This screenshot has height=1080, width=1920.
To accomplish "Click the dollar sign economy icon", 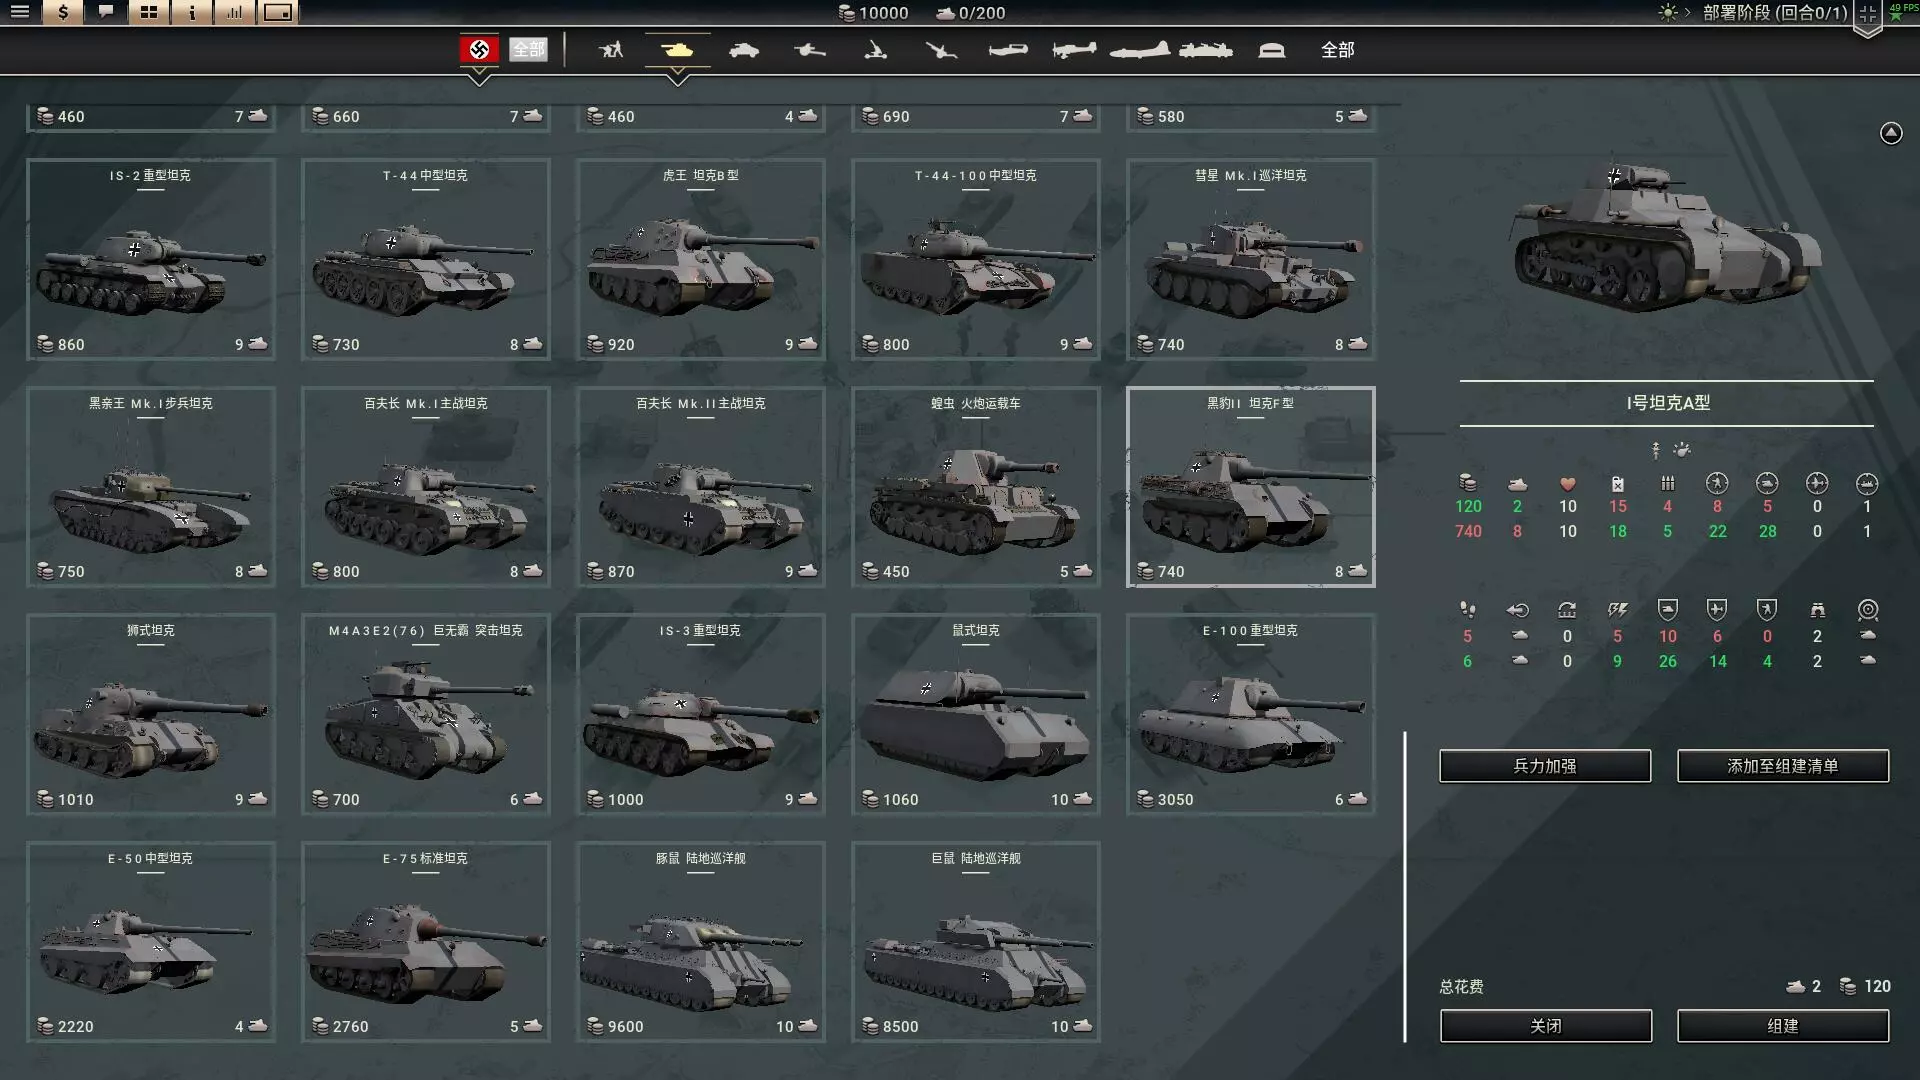I will (x=63, y=13).
